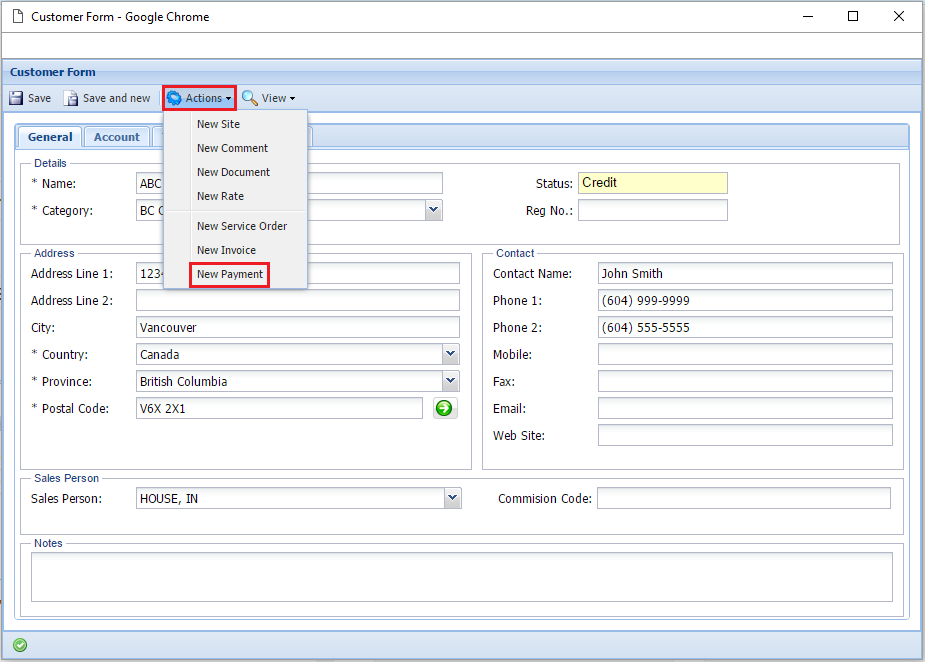Viewport: 925px width, 662px height.
Task: Open the Category dropdown arrow
Action: point(434,209)
